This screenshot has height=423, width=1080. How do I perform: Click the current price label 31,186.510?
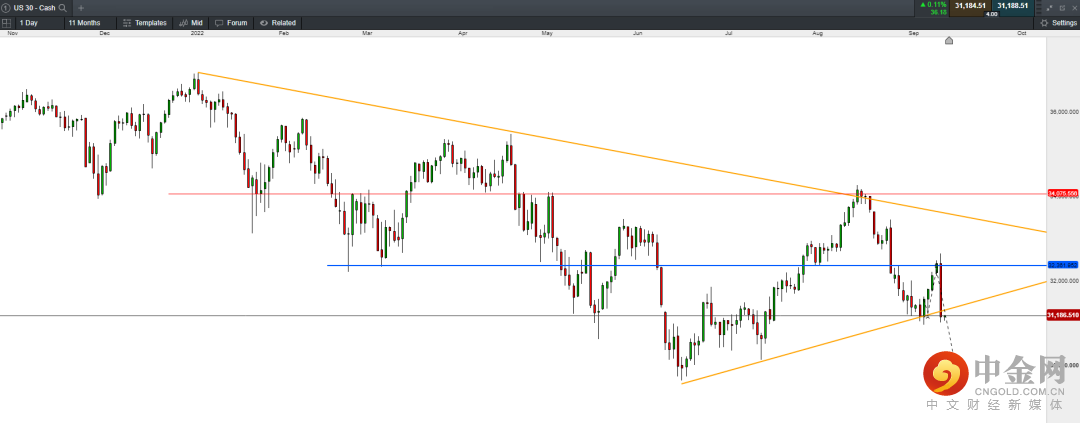pos(1062,315)
